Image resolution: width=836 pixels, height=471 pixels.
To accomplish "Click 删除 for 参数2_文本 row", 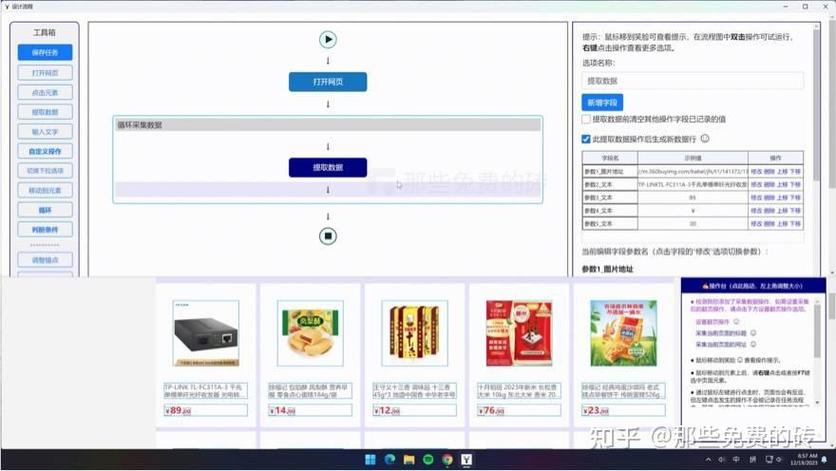I will tap(769, 185).
